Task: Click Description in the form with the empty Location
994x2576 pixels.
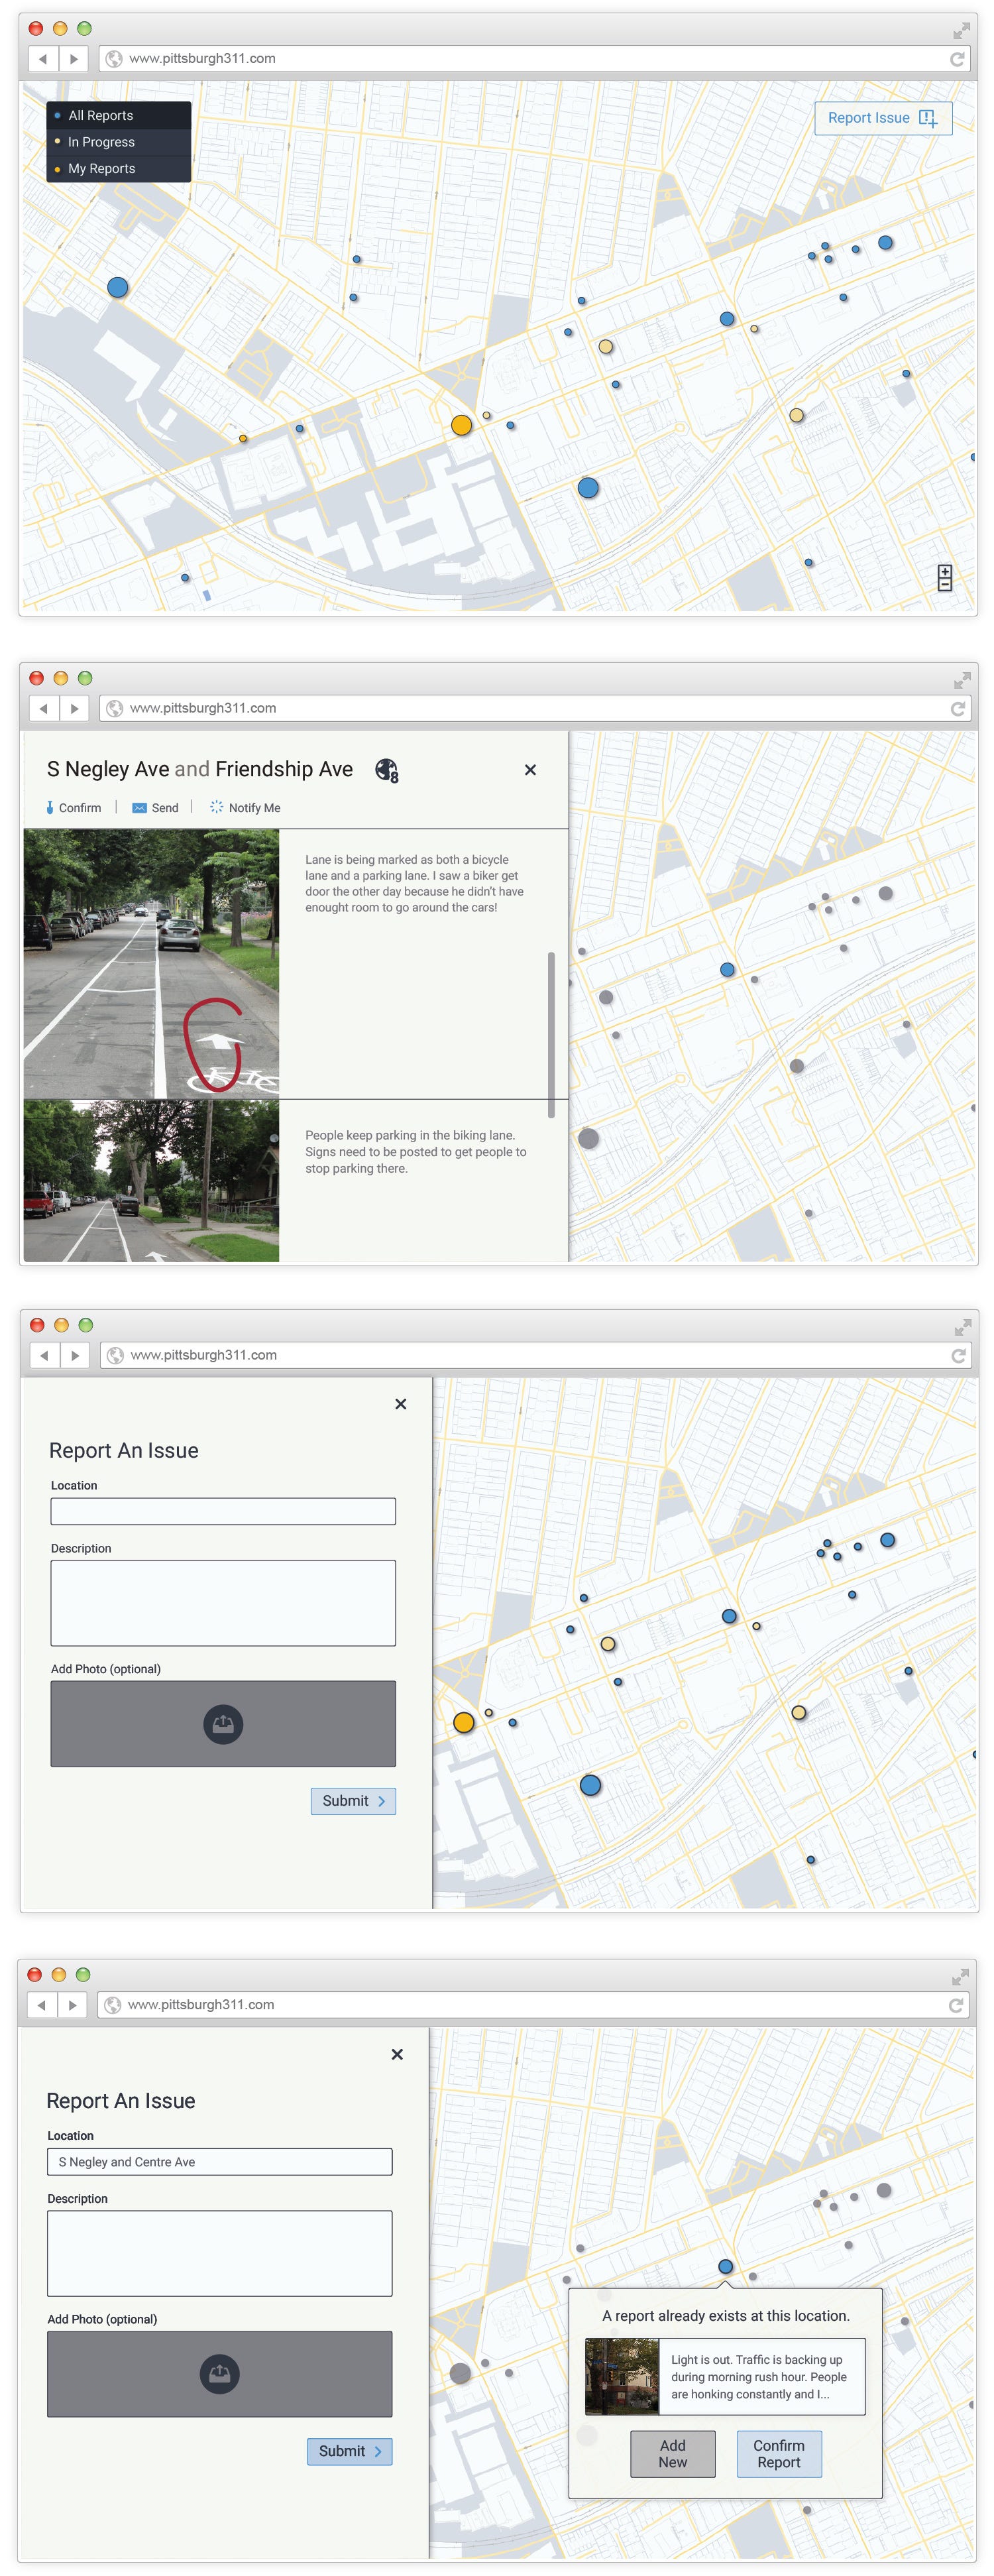Action: click(x=223, y=1603)
